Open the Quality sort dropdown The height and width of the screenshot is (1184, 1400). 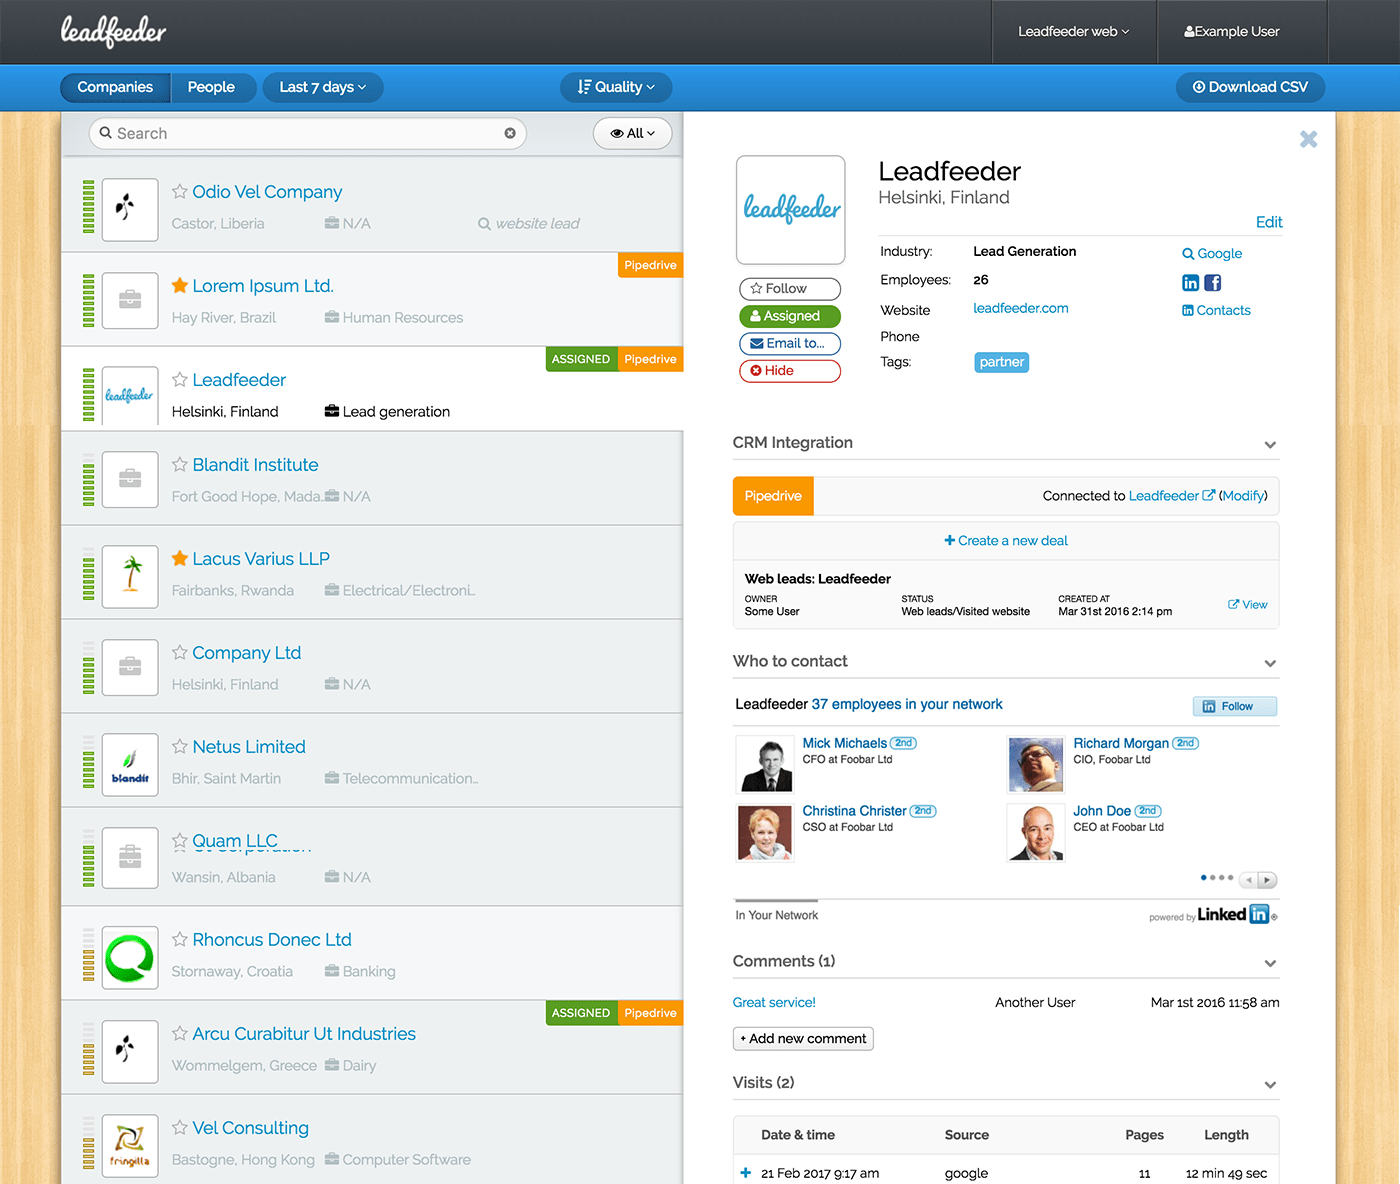tap(616, 87)
